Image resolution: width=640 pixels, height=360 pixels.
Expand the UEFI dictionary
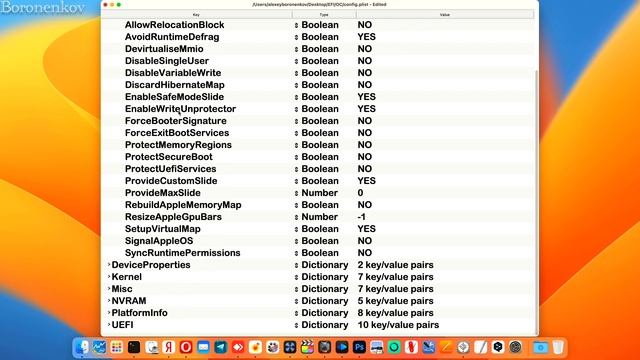pyautogui.click(x=109, y=325)
